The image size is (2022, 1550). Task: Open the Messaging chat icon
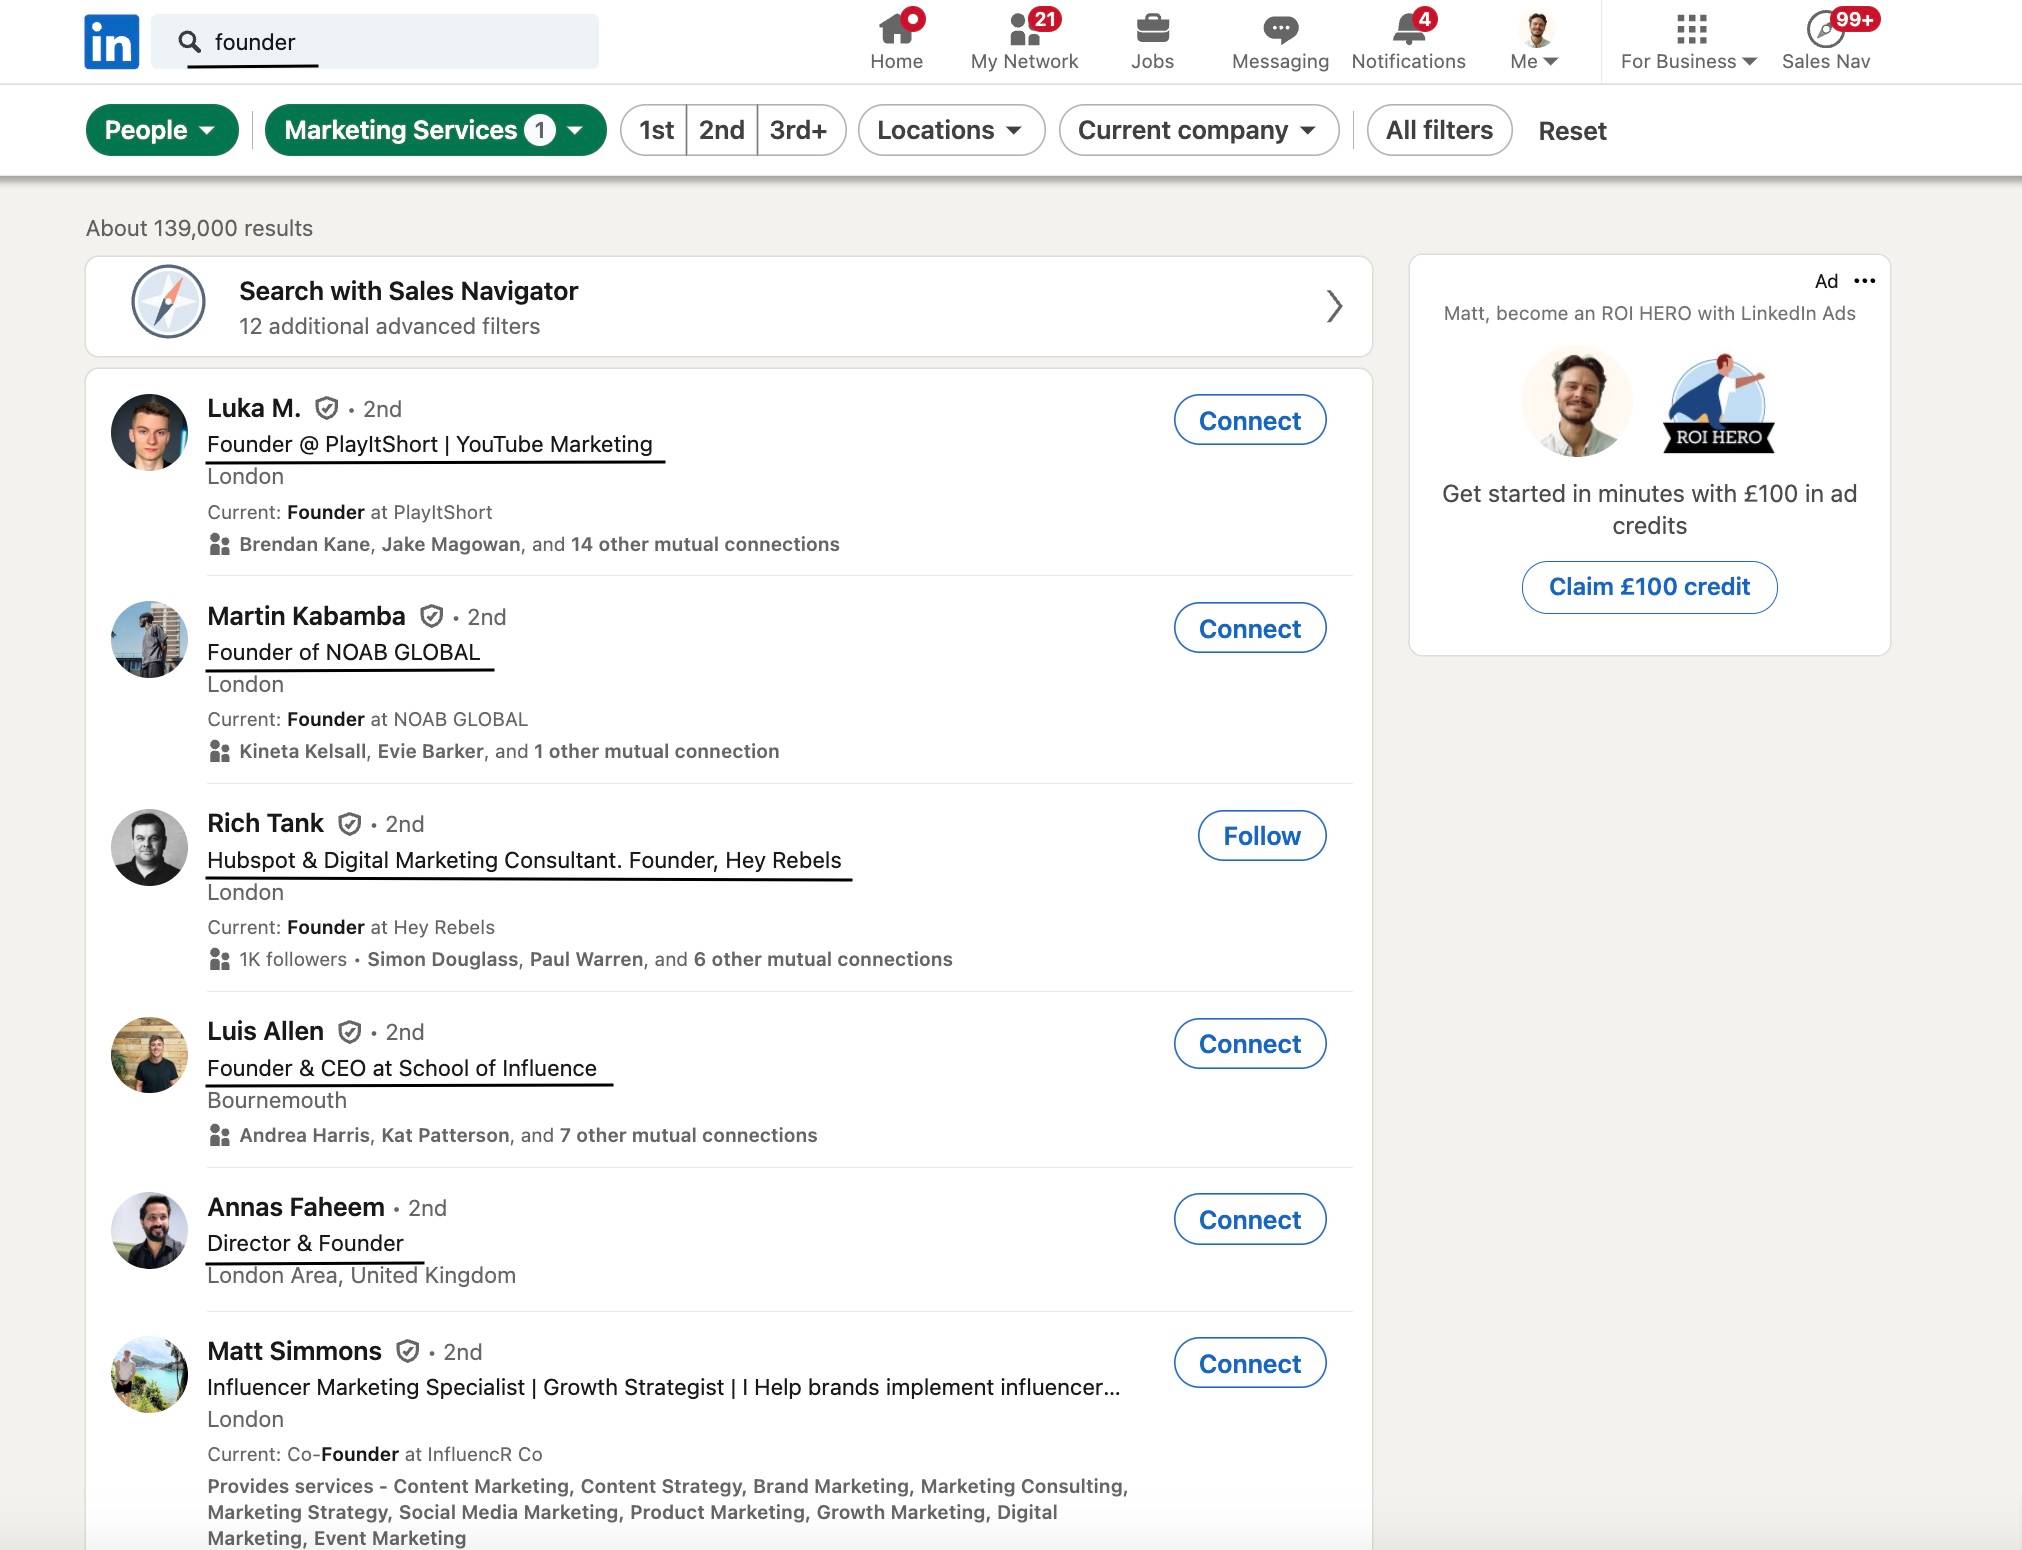tap(1280, 29)
